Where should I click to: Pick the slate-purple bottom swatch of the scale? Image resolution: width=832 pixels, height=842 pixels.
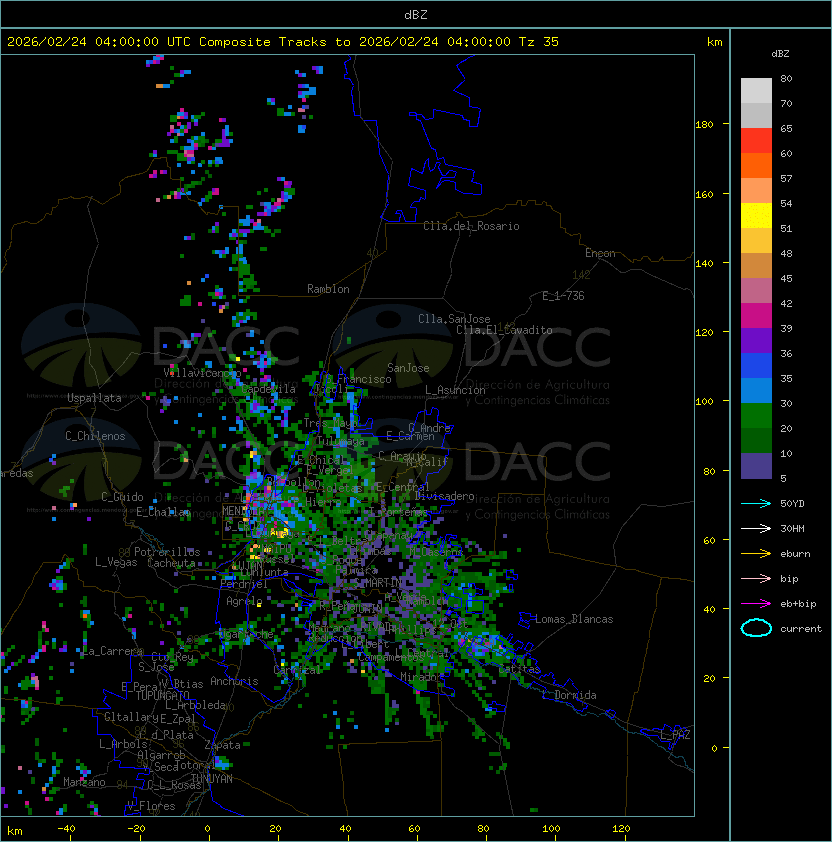point(756,466)
